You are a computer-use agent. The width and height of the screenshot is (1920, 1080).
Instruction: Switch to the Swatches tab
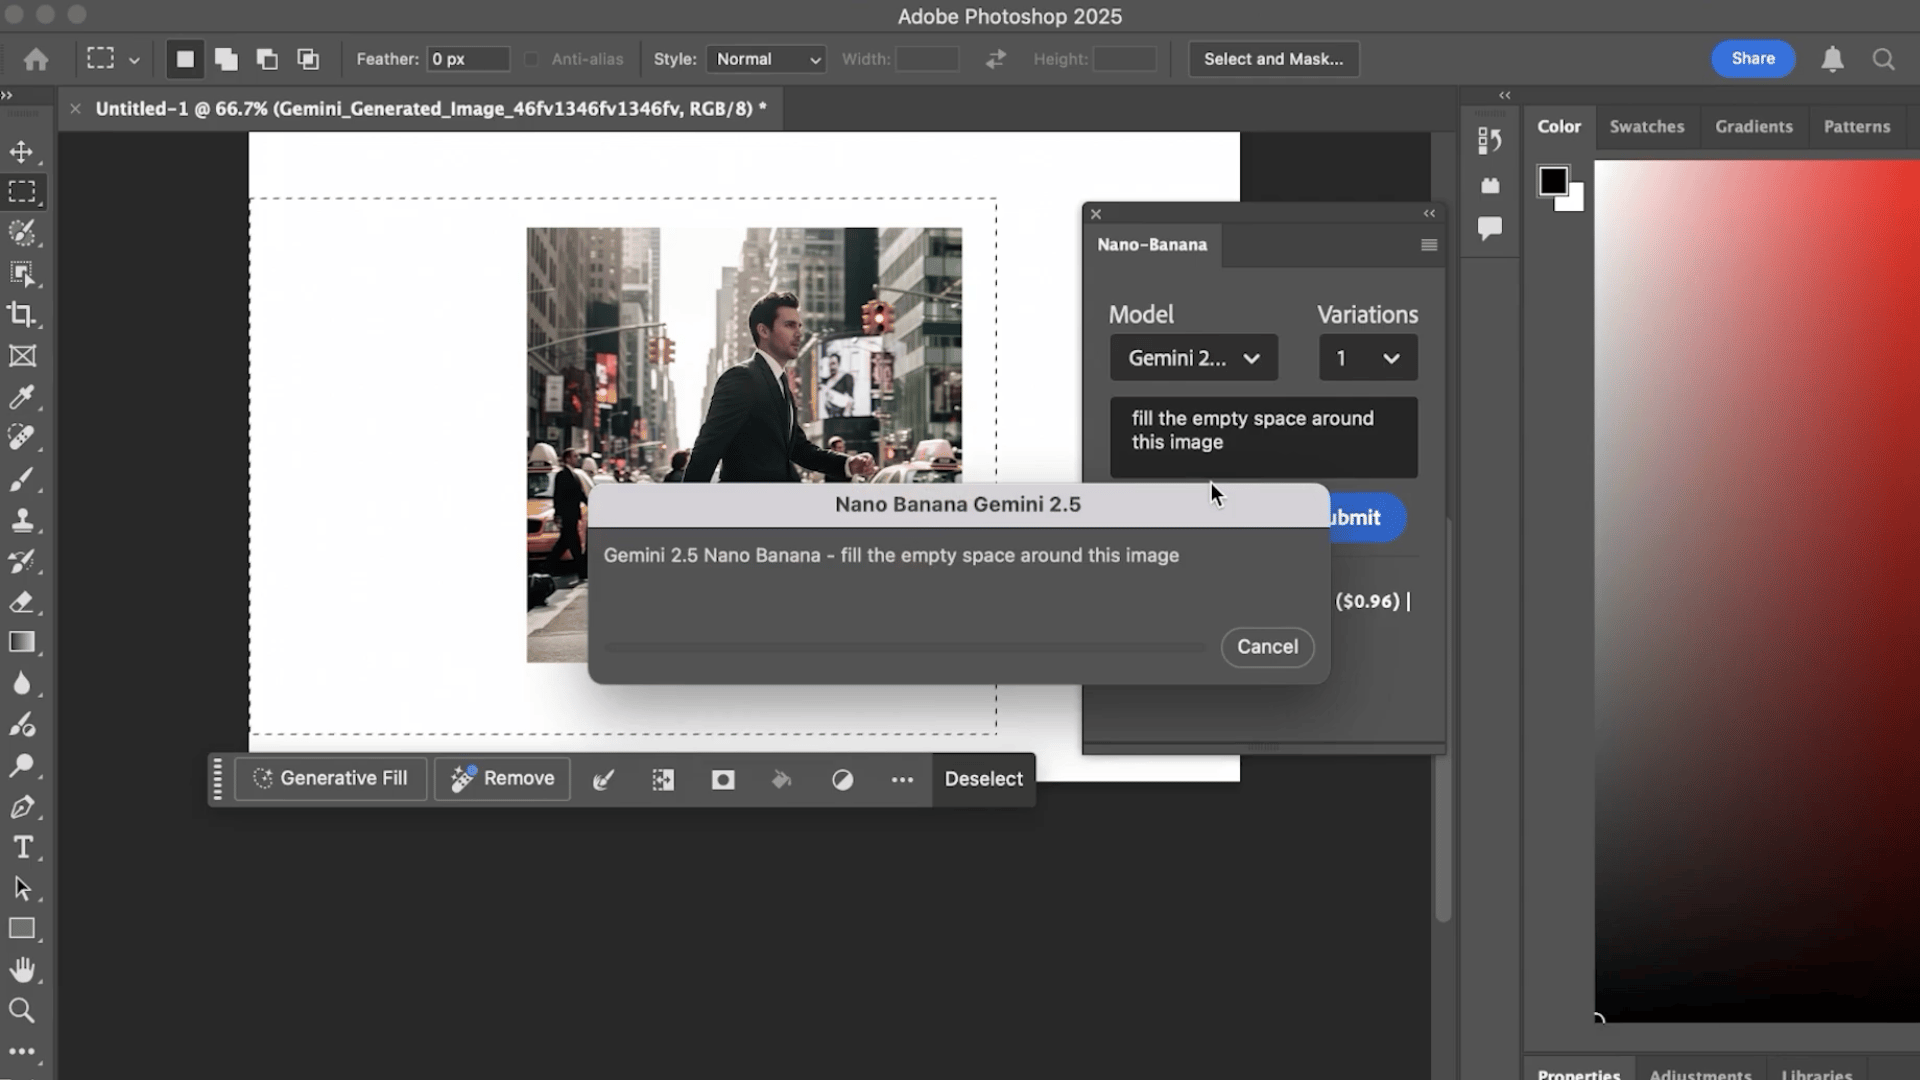[x=1646, y=127]
